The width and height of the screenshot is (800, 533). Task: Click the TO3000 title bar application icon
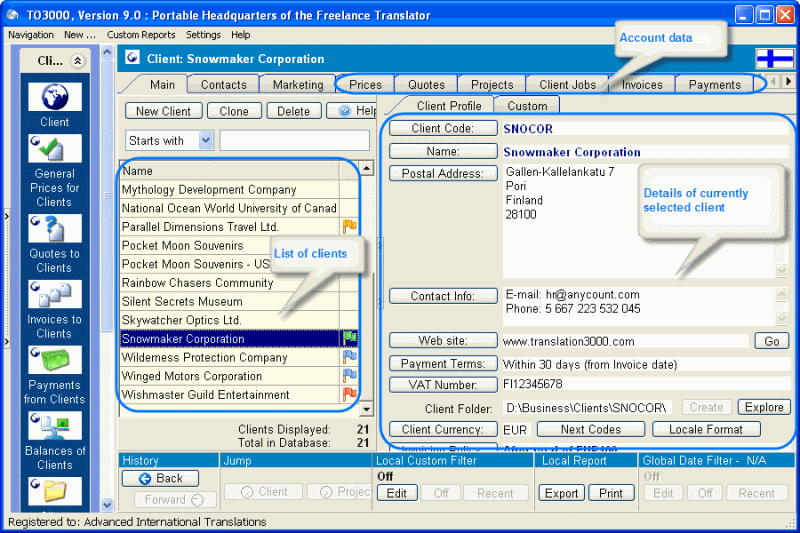tap(12, 15)
